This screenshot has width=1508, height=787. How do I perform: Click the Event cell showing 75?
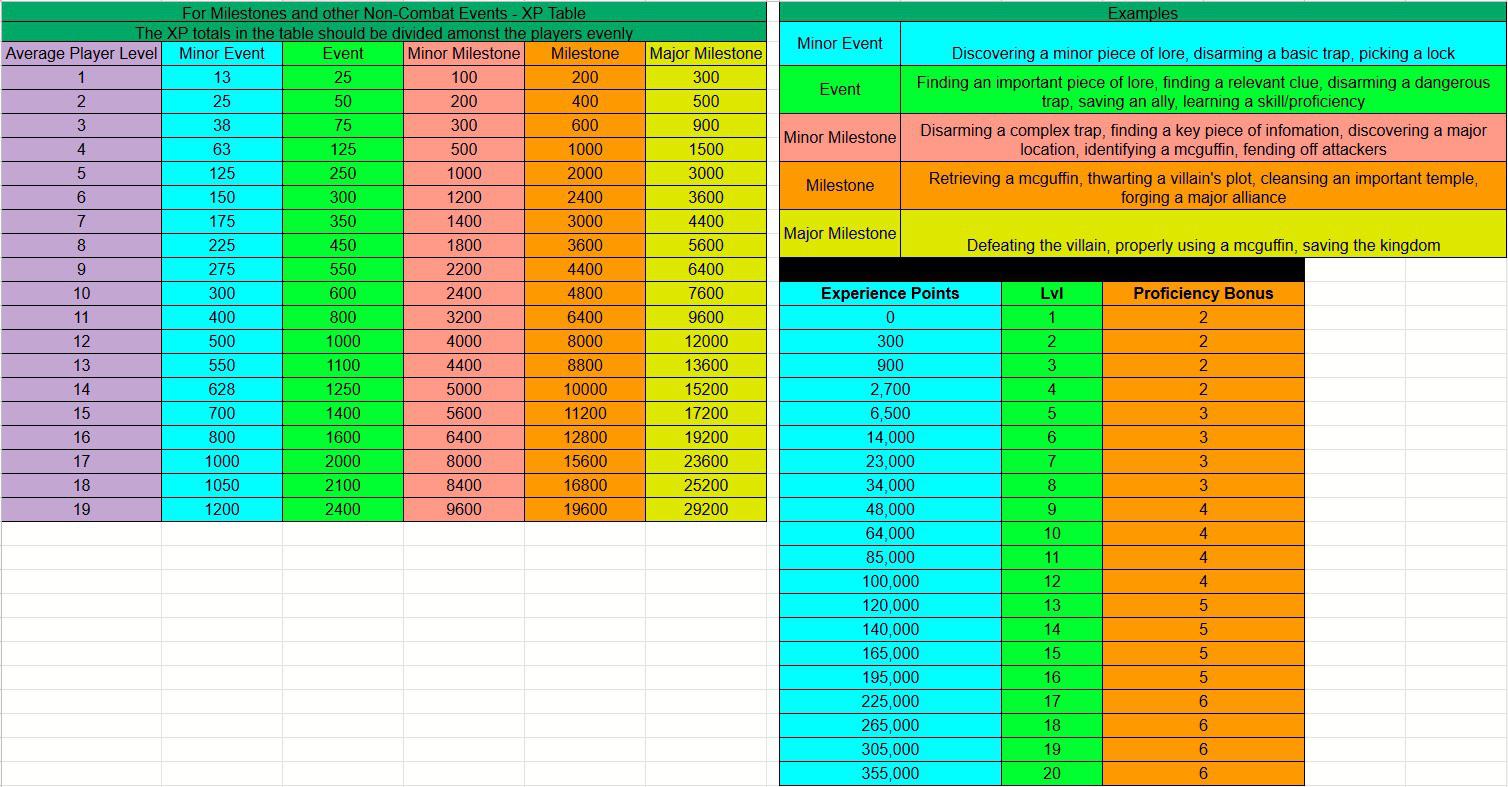pos(343,125)
